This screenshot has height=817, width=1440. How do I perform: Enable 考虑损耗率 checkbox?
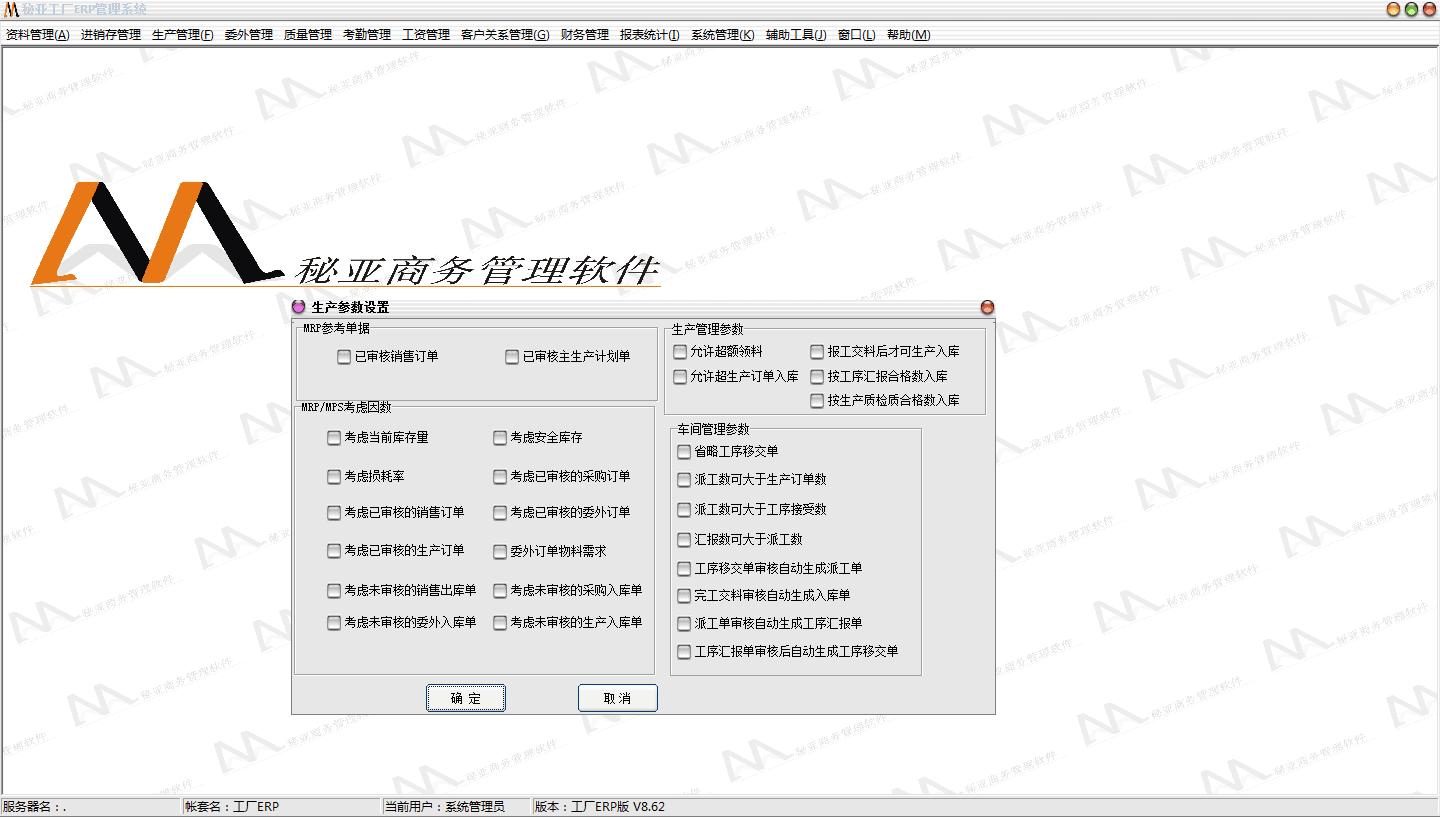pos(334,476)
